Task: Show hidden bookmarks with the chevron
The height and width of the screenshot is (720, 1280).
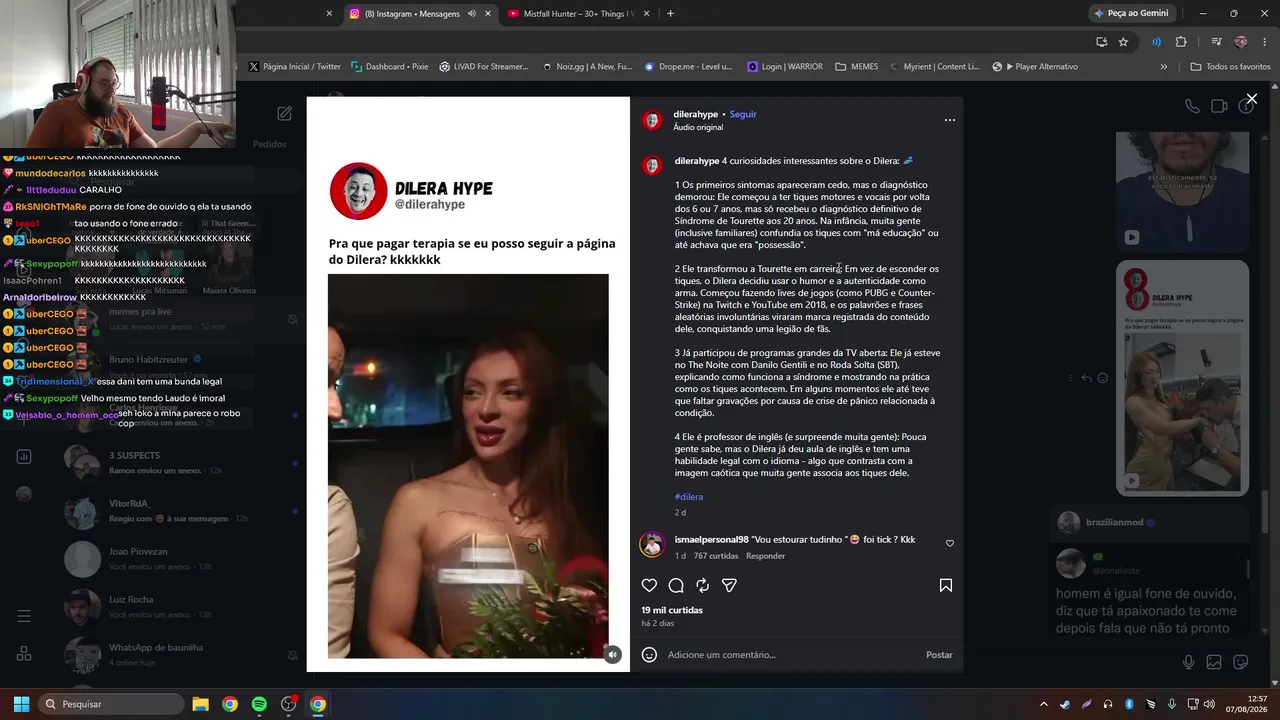Action: (1163, 67)
